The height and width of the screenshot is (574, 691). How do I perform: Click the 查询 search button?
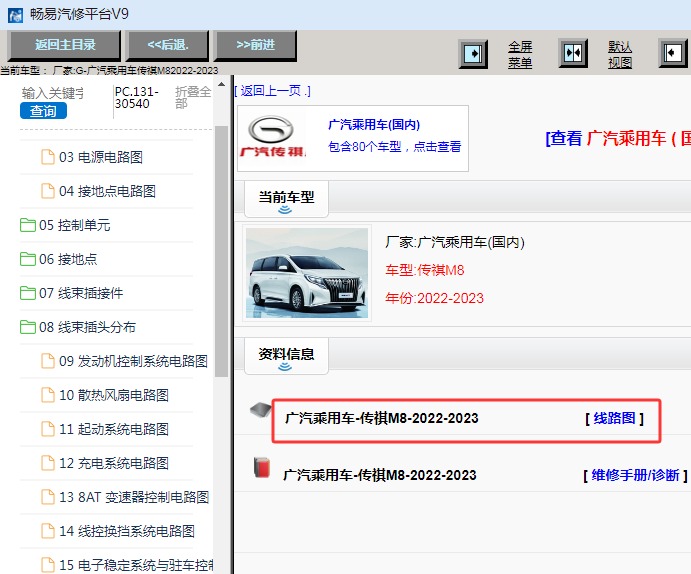coord(43,111)
